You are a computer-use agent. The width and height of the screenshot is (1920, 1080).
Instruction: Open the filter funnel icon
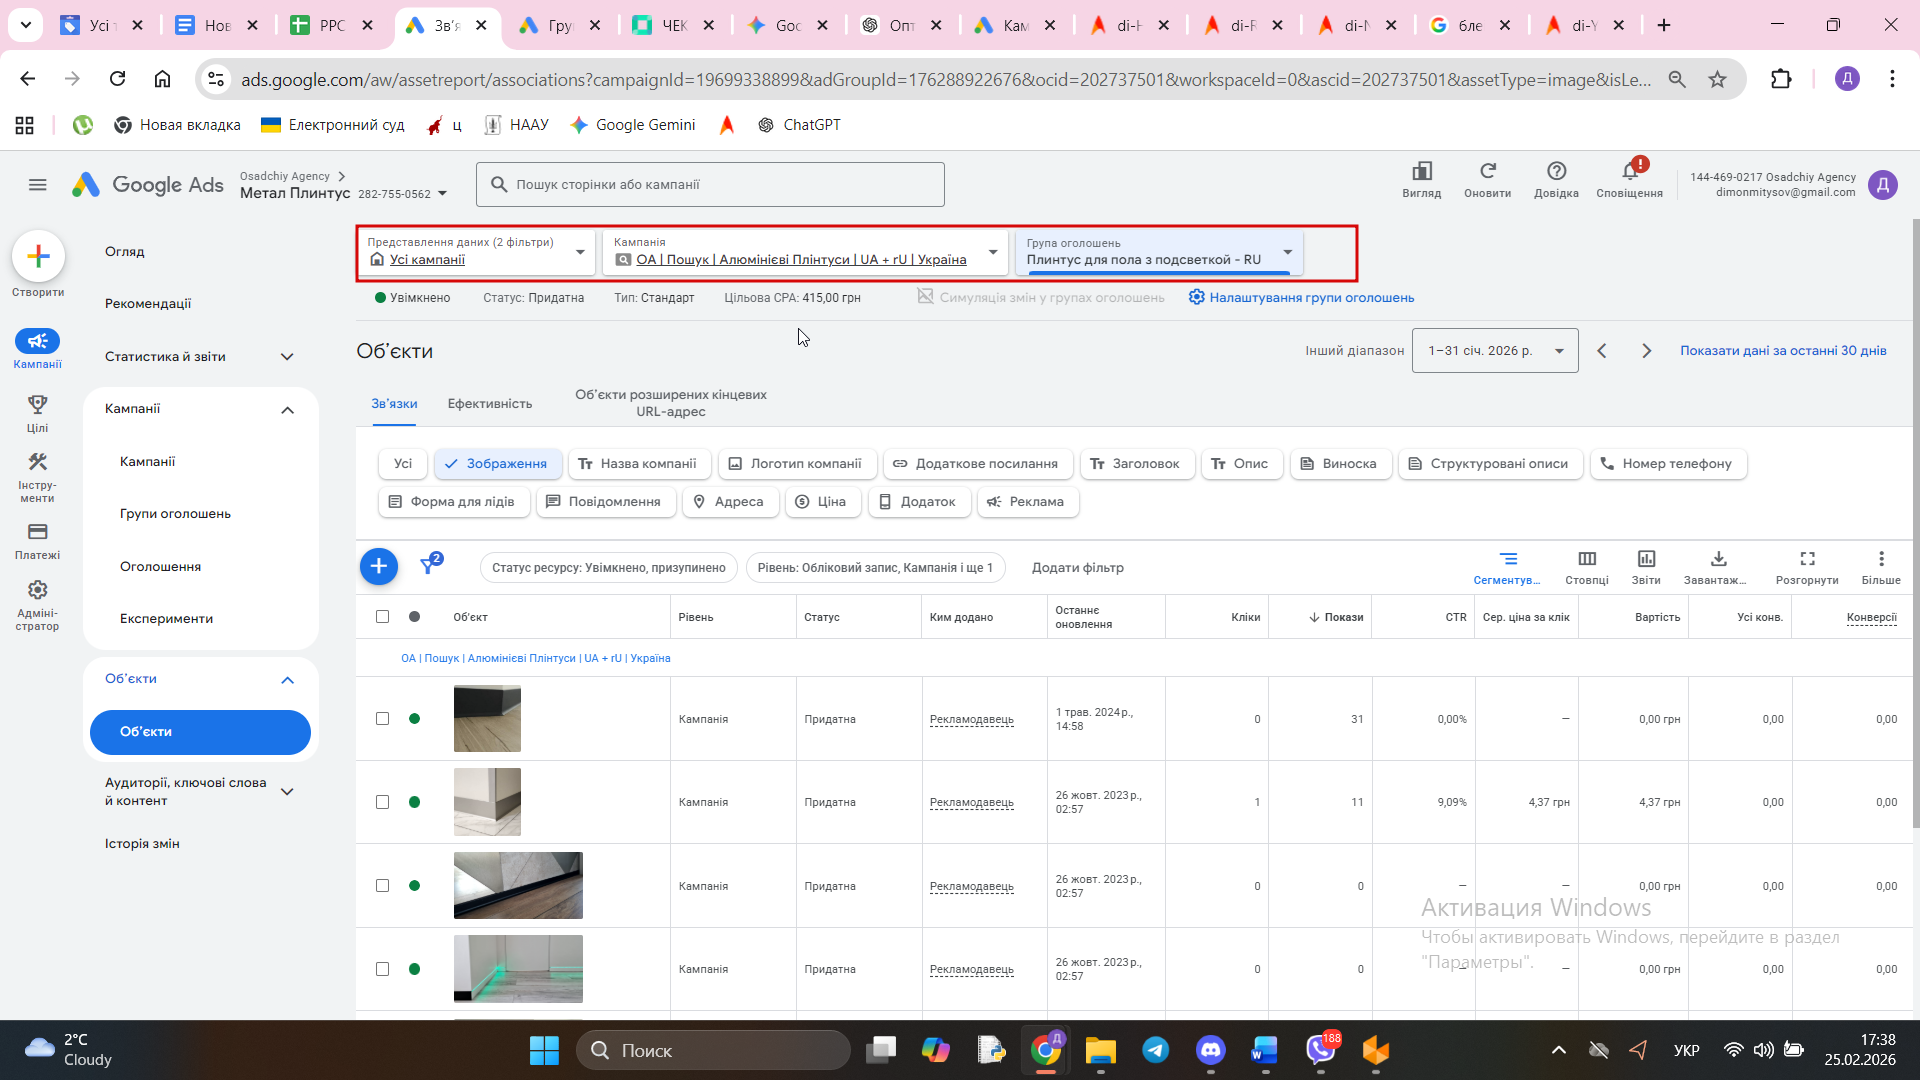point(429,566)
